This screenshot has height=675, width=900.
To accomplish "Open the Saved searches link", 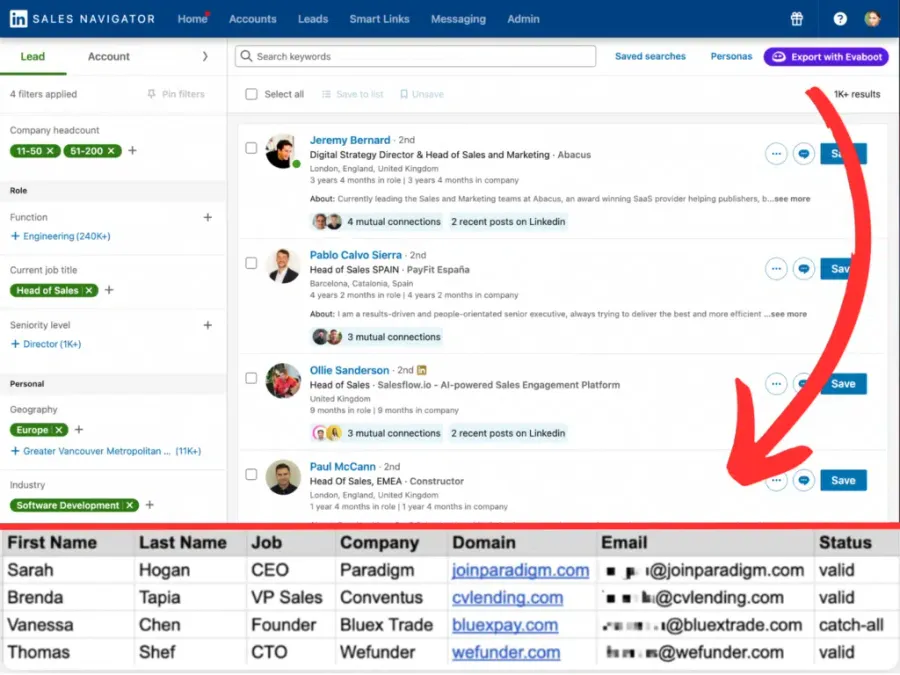I will tap(650, 57).
